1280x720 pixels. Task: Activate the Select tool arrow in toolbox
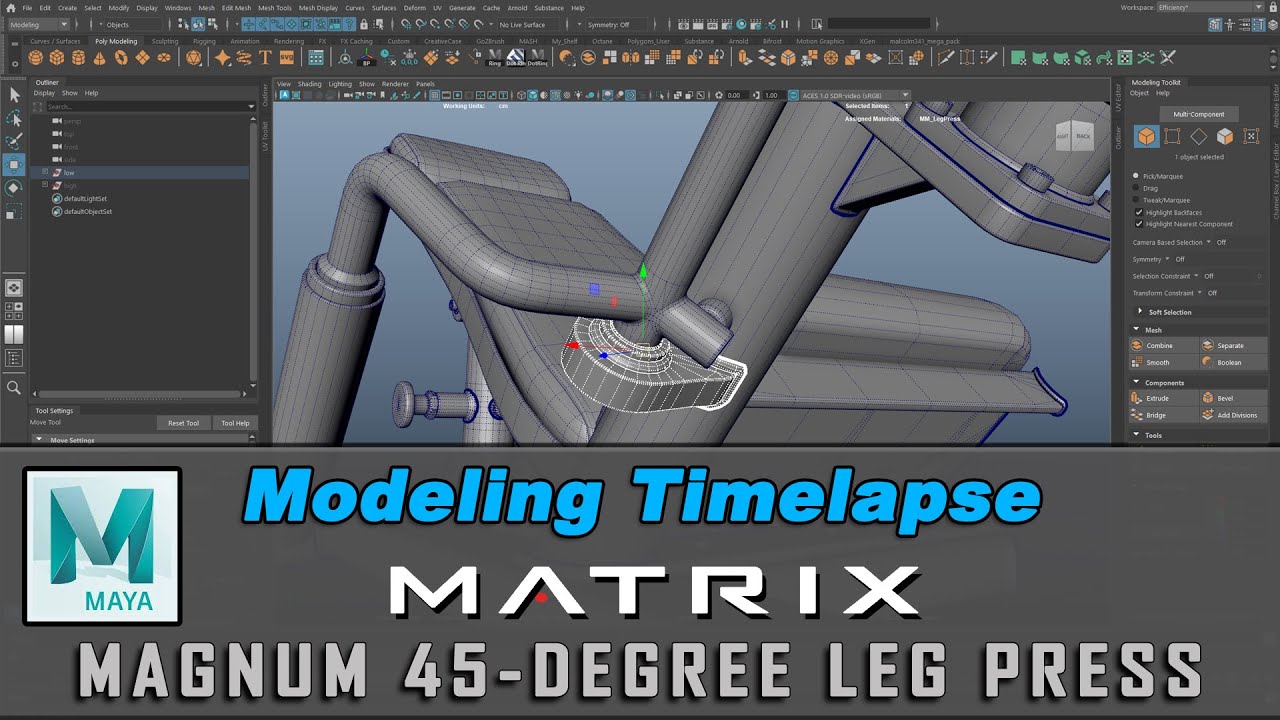14,94
